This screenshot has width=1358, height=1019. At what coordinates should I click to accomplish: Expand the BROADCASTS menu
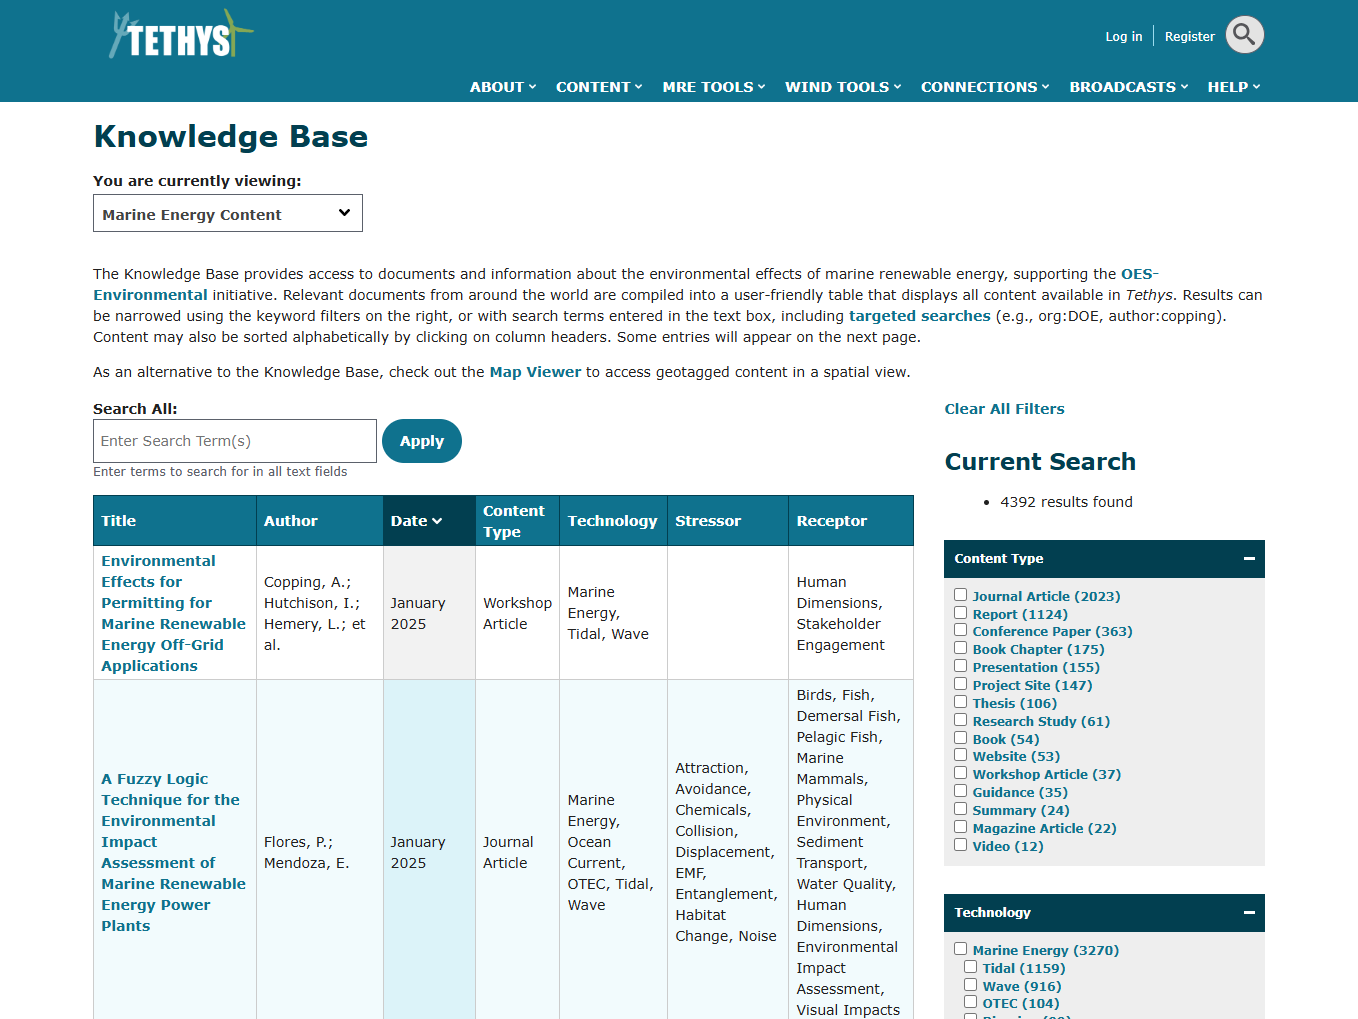coord(1129,87)
